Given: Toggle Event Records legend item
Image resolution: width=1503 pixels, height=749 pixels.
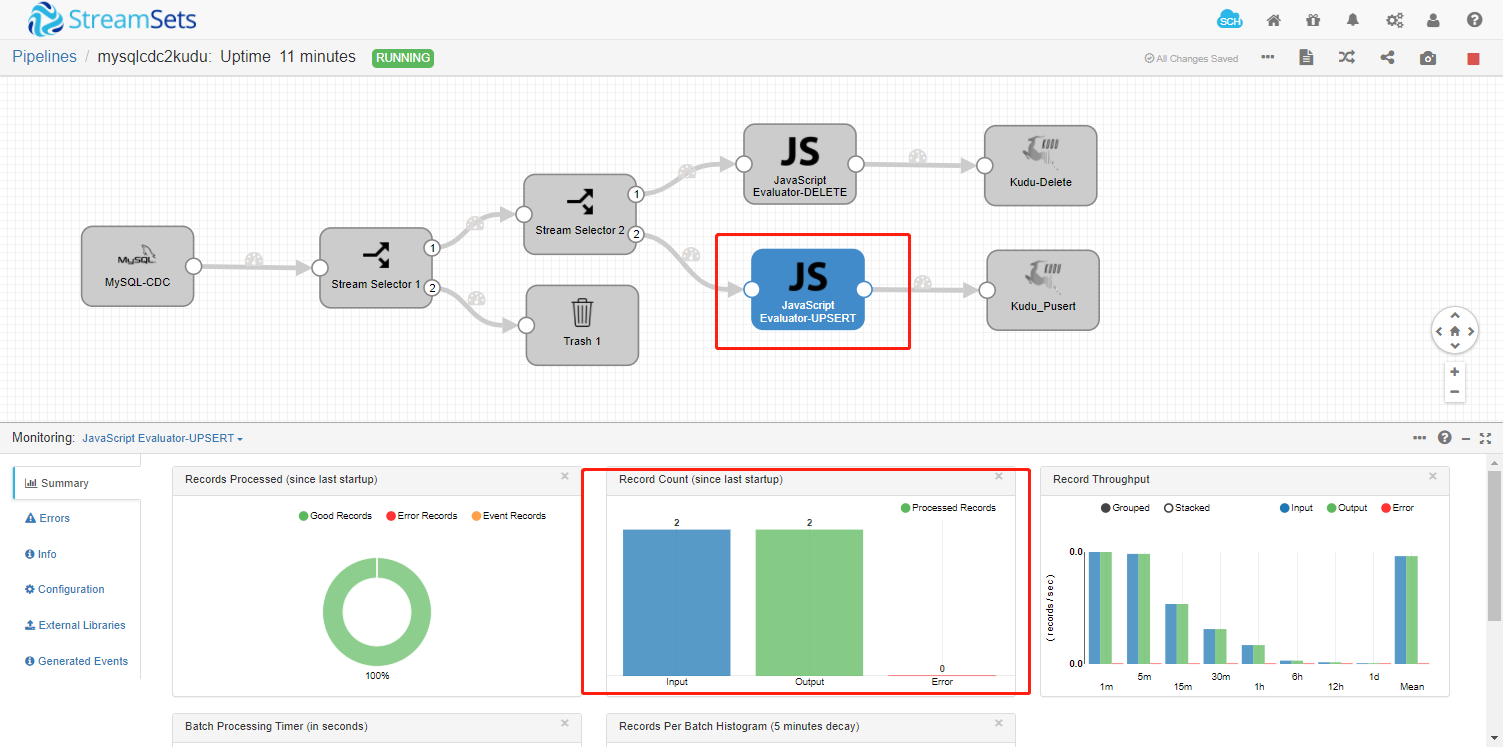Looking at the screenshot, I should [509, 516].
